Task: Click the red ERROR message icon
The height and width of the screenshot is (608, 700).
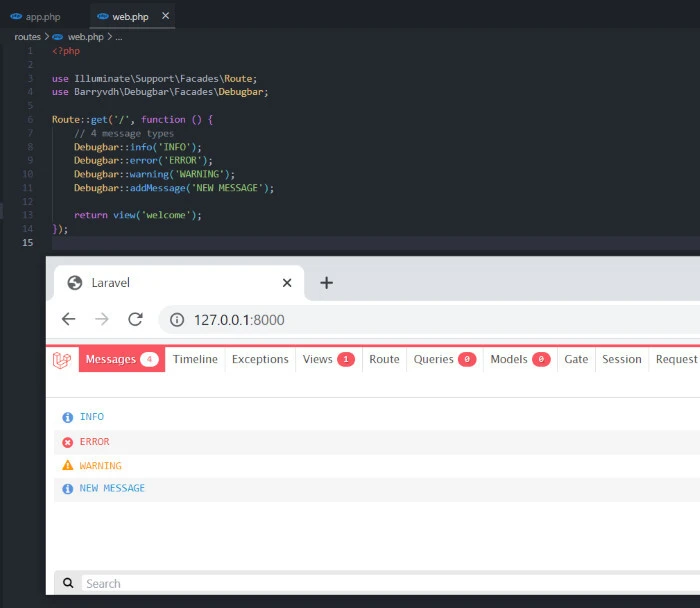Action: [68, 442]
